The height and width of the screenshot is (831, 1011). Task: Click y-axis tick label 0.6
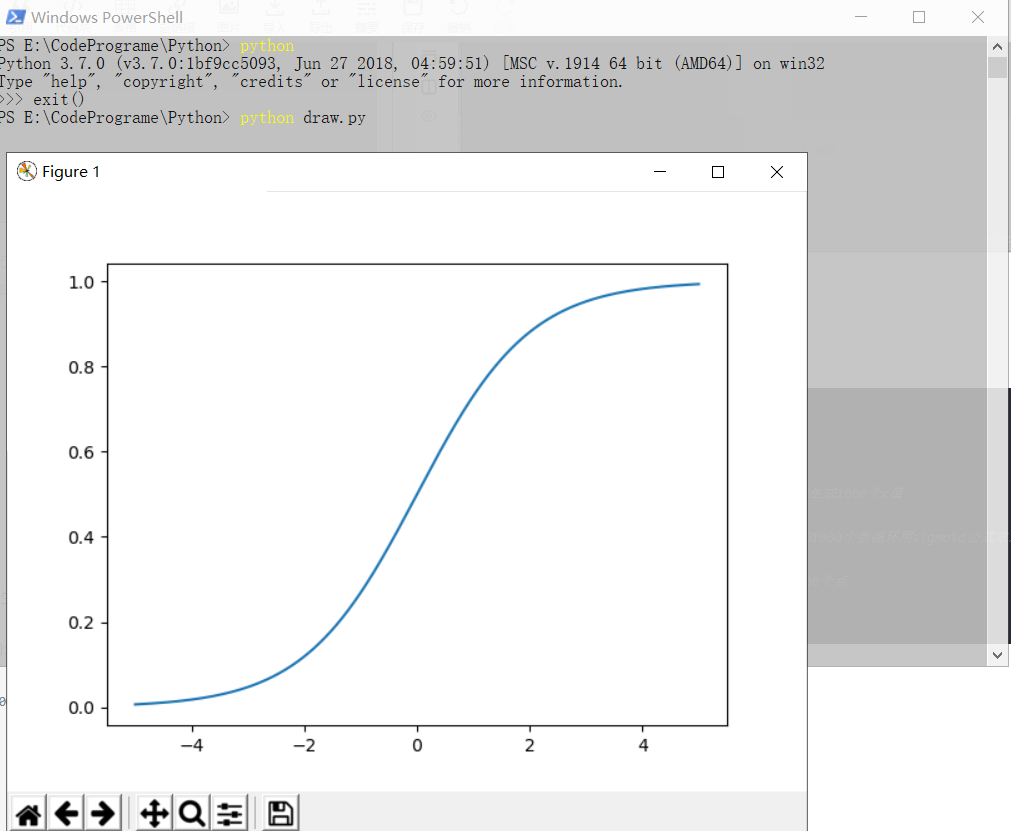(x=81, y=453)
